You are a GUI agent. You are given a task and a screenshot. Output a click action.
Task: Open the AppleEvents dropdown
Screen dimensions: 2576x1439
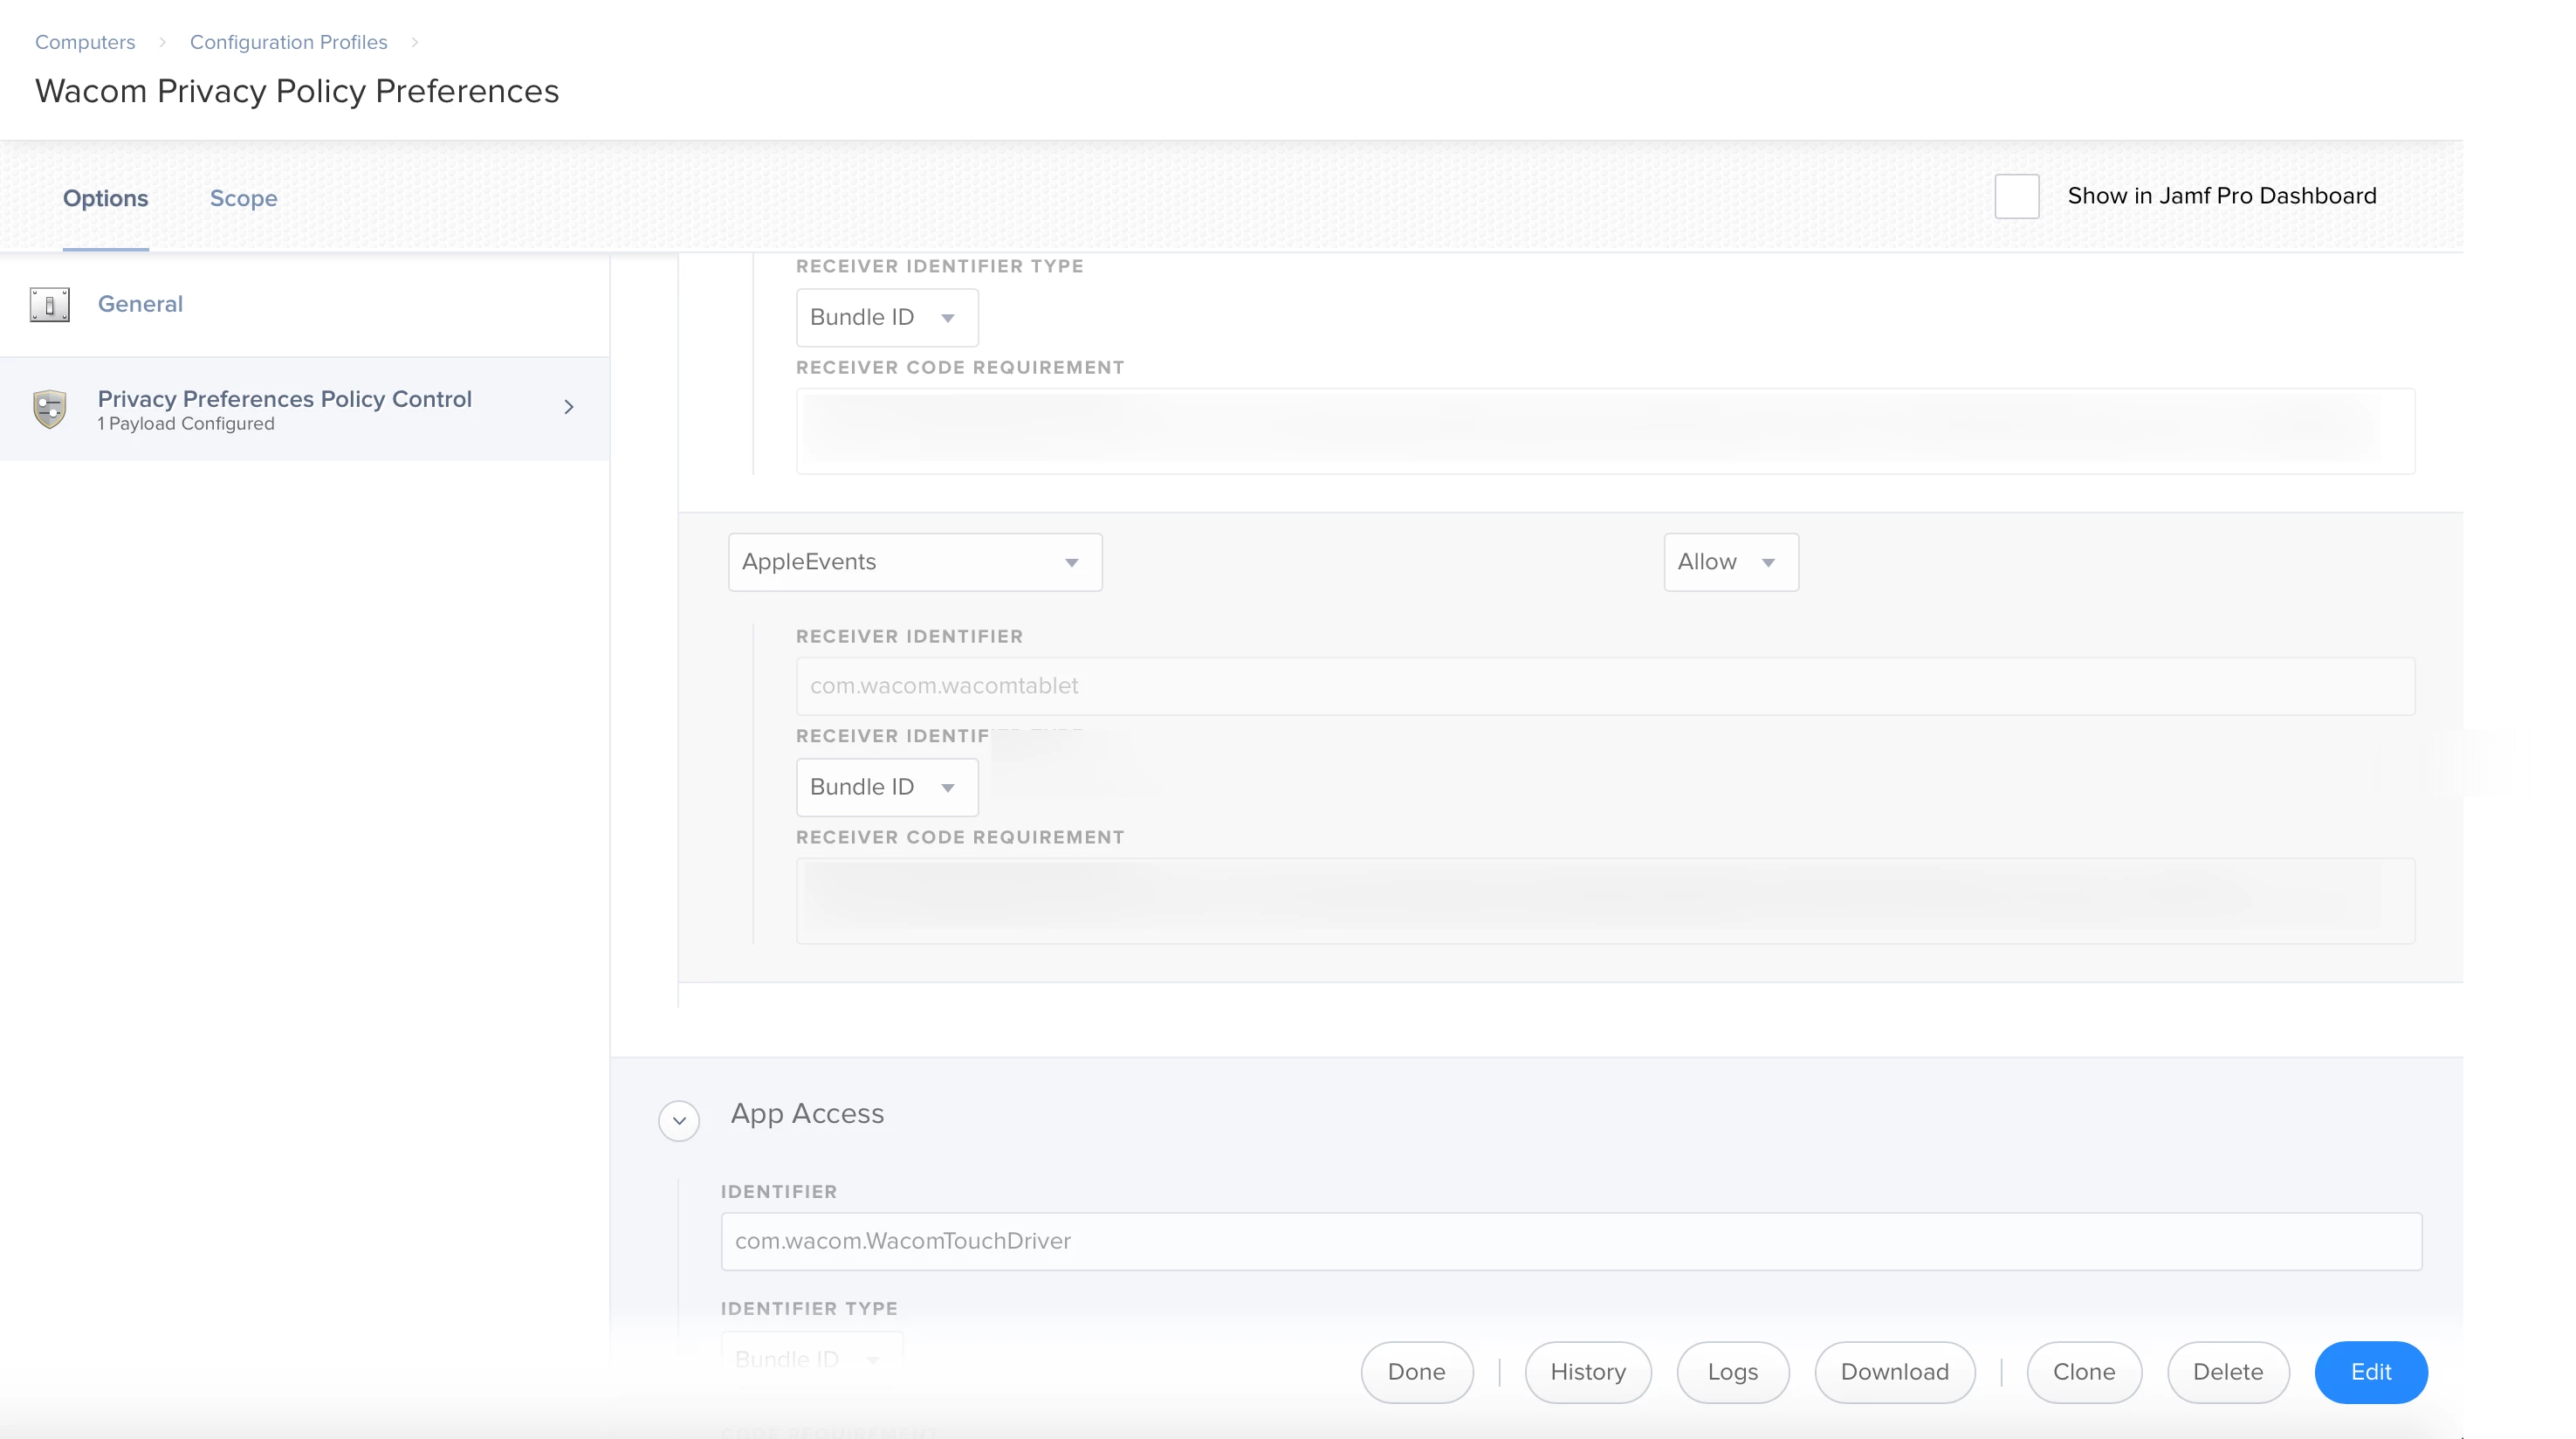point(914,562)
